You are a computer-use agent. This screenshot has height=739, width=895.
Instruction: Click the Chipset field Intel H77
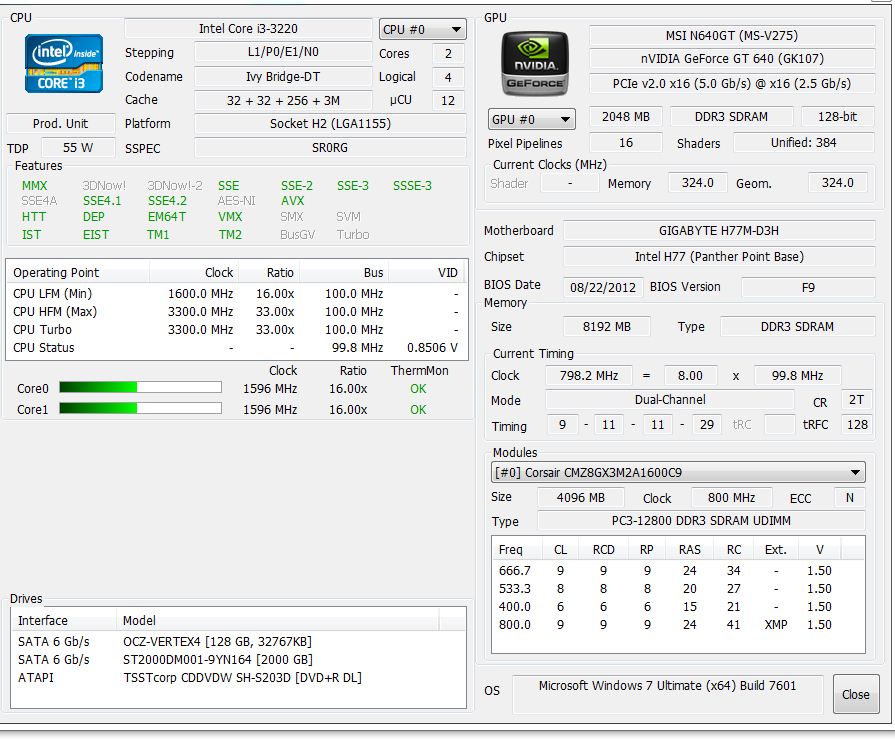[x=719, y=257]
